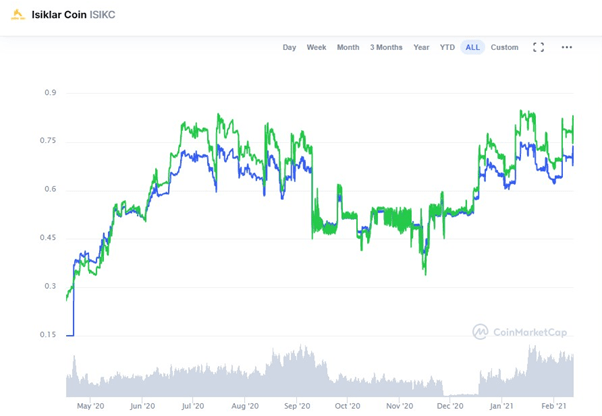The width and height of the screenshot is (602, 416).
Task: Click the 0.45 y-axis label
Action: point(48,238)
